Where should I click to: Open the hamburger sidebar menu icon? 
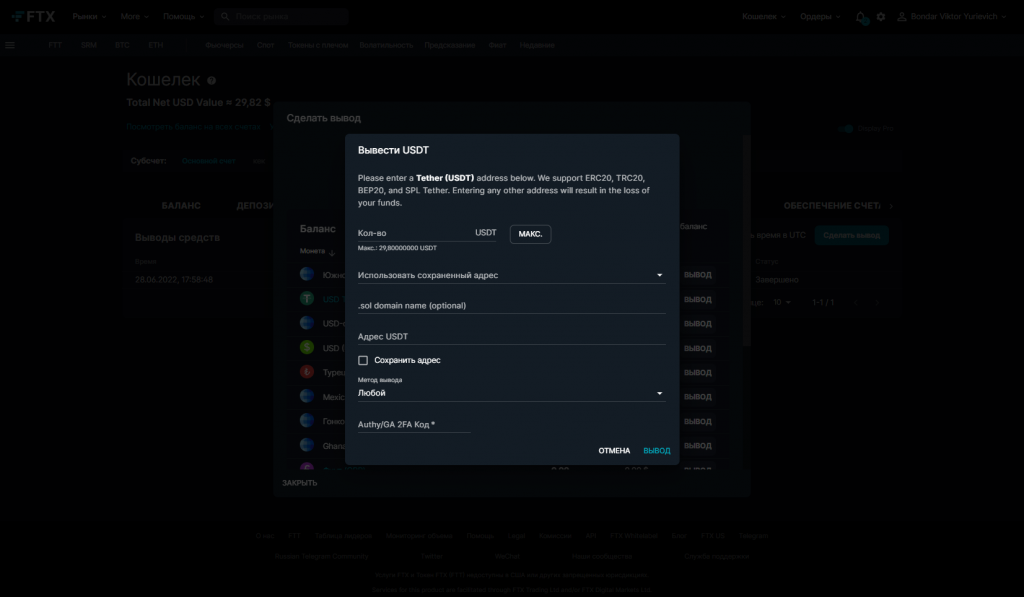coord(10,45)
